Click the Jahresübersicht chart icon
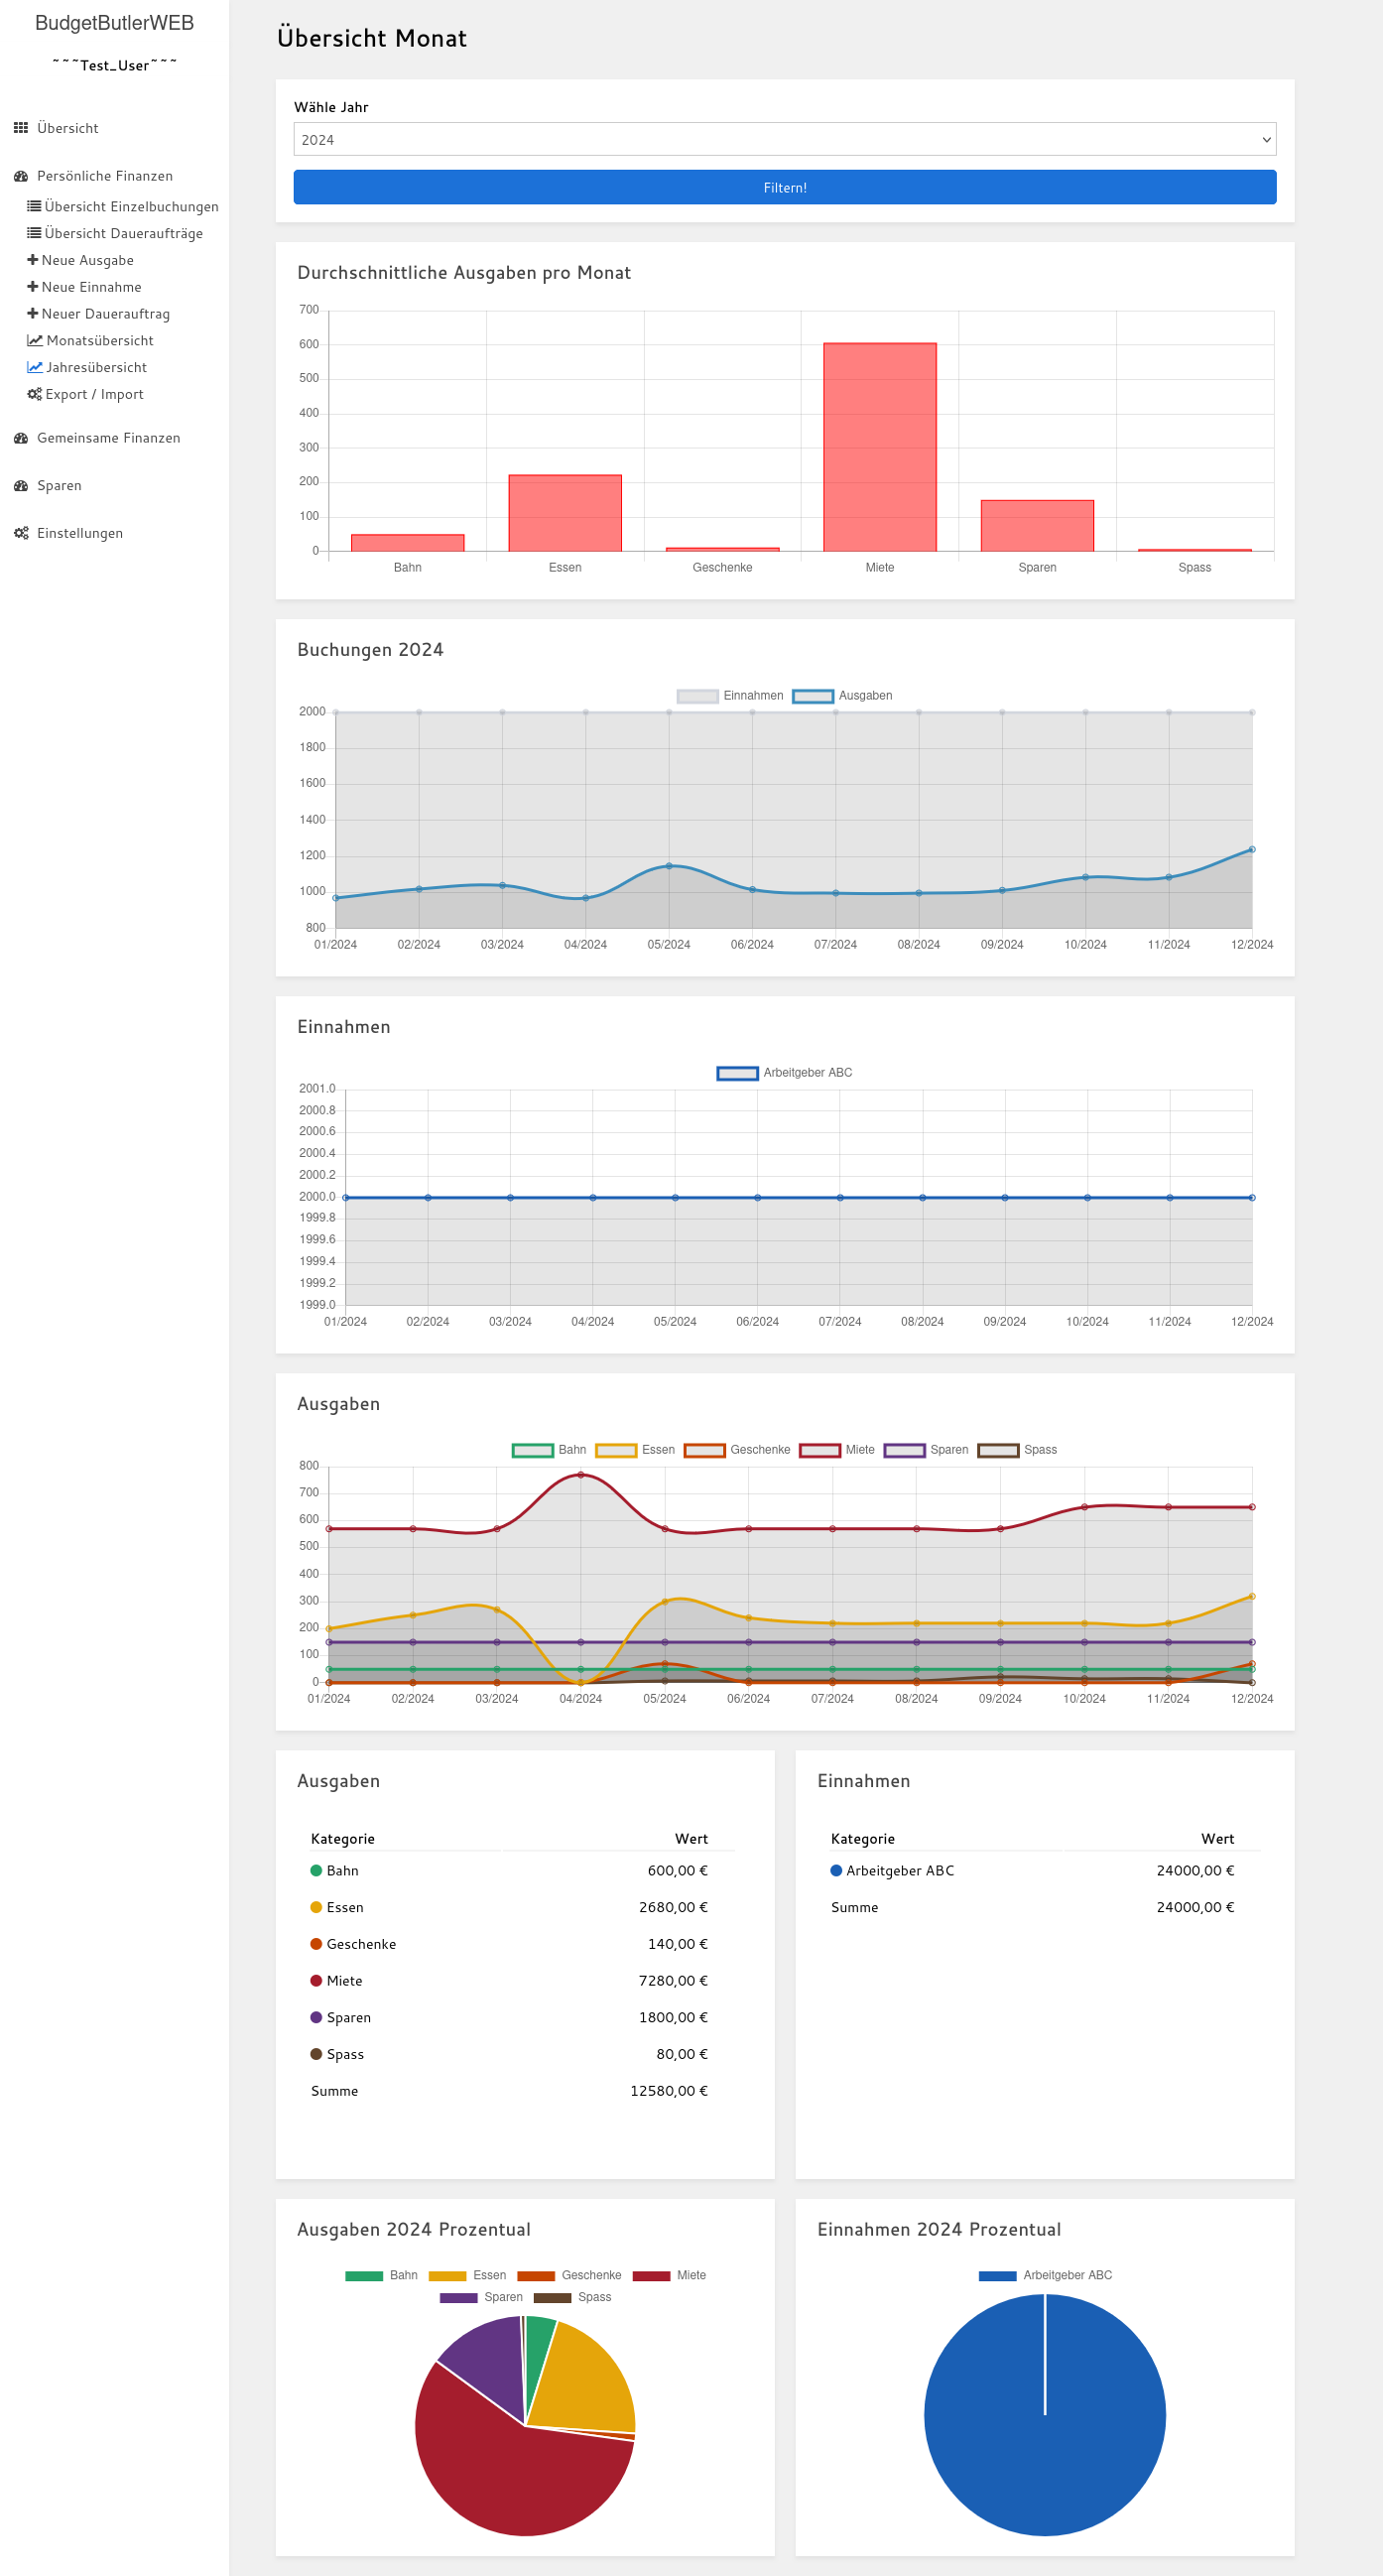Viewport: 1383px width, 2576px height. [35, 367]
